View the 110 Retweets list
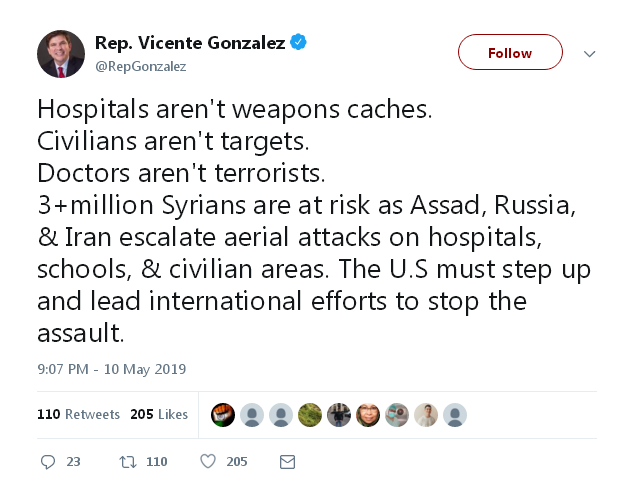 click(78, 414)
